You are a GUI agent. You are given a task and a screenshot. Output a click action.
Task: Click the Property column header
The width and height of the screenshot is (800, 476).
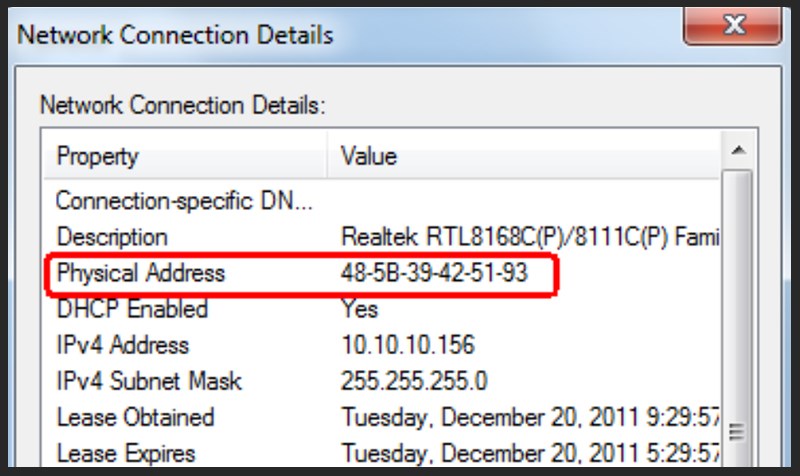tap(98, 157)
